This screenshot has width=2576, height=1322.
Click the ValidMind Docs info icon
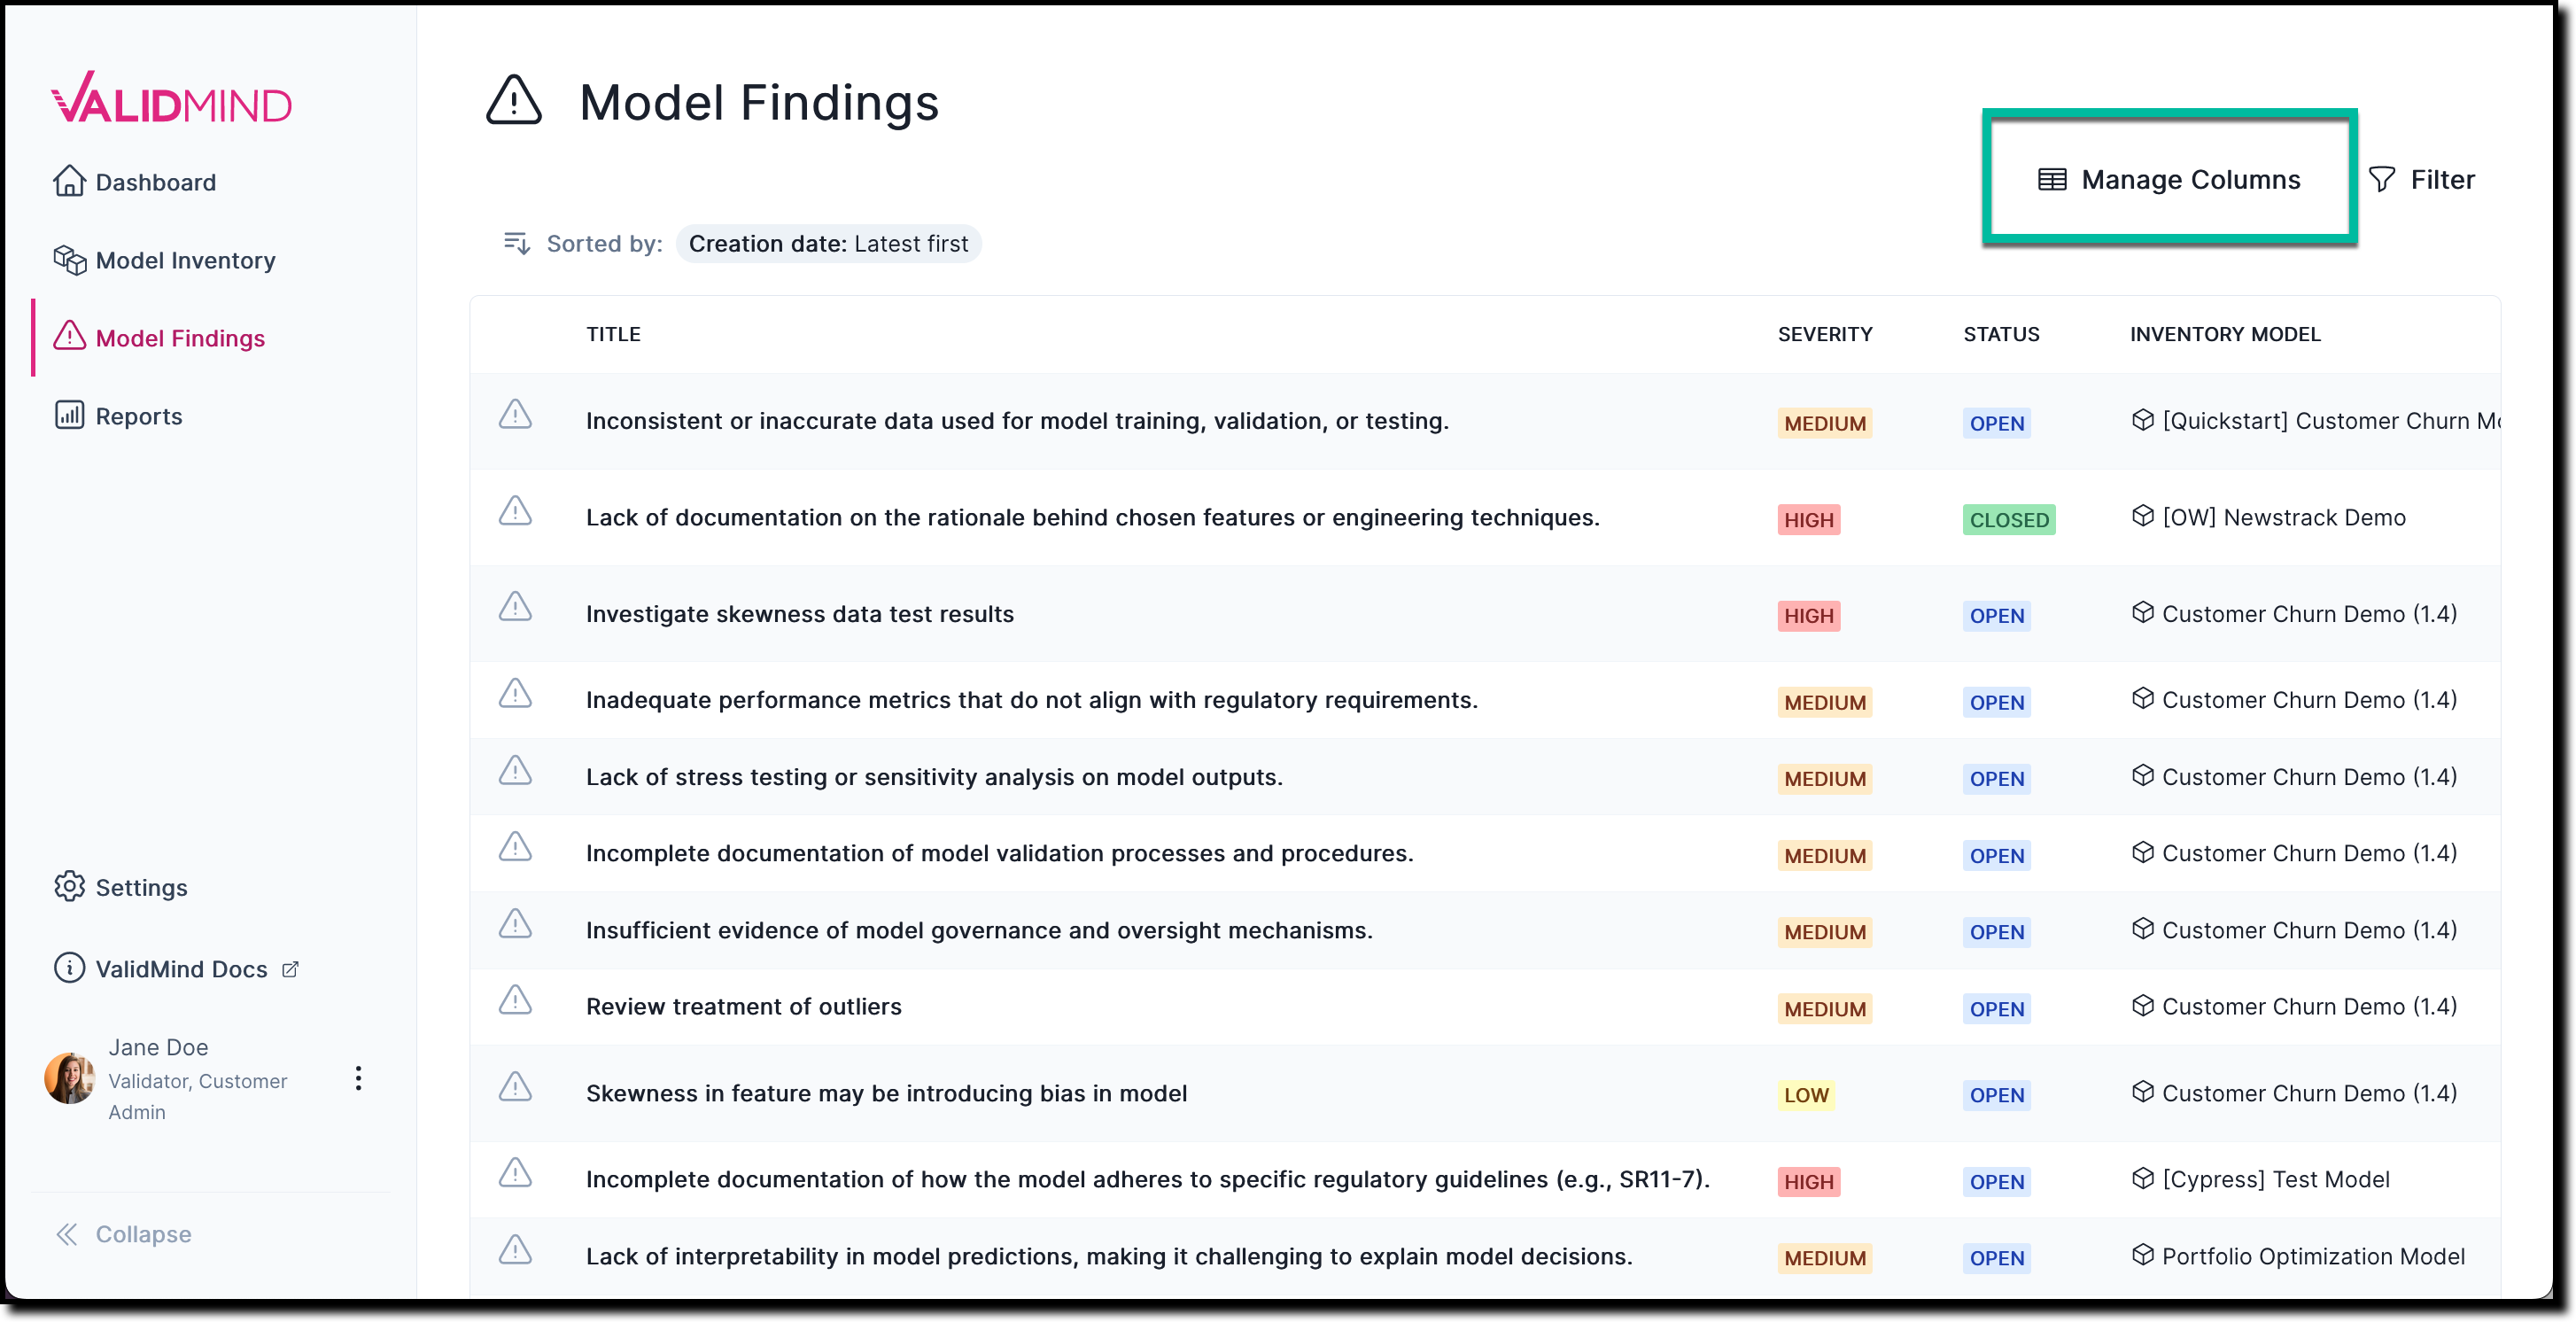click(x=68, y=969)
